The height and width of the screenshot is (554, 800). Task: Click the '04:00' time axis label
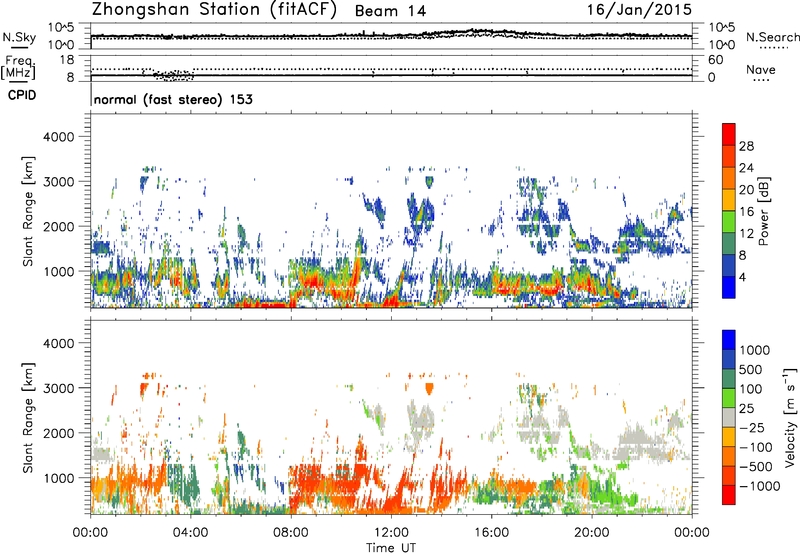coord(190,533)
